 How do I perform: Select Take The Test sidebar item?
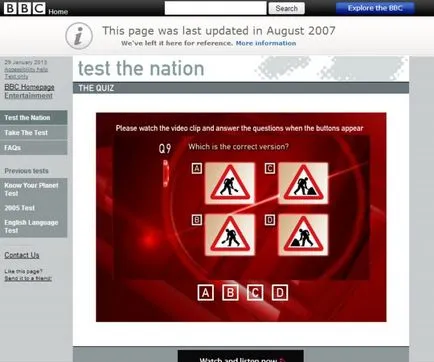tap(33, 133)
